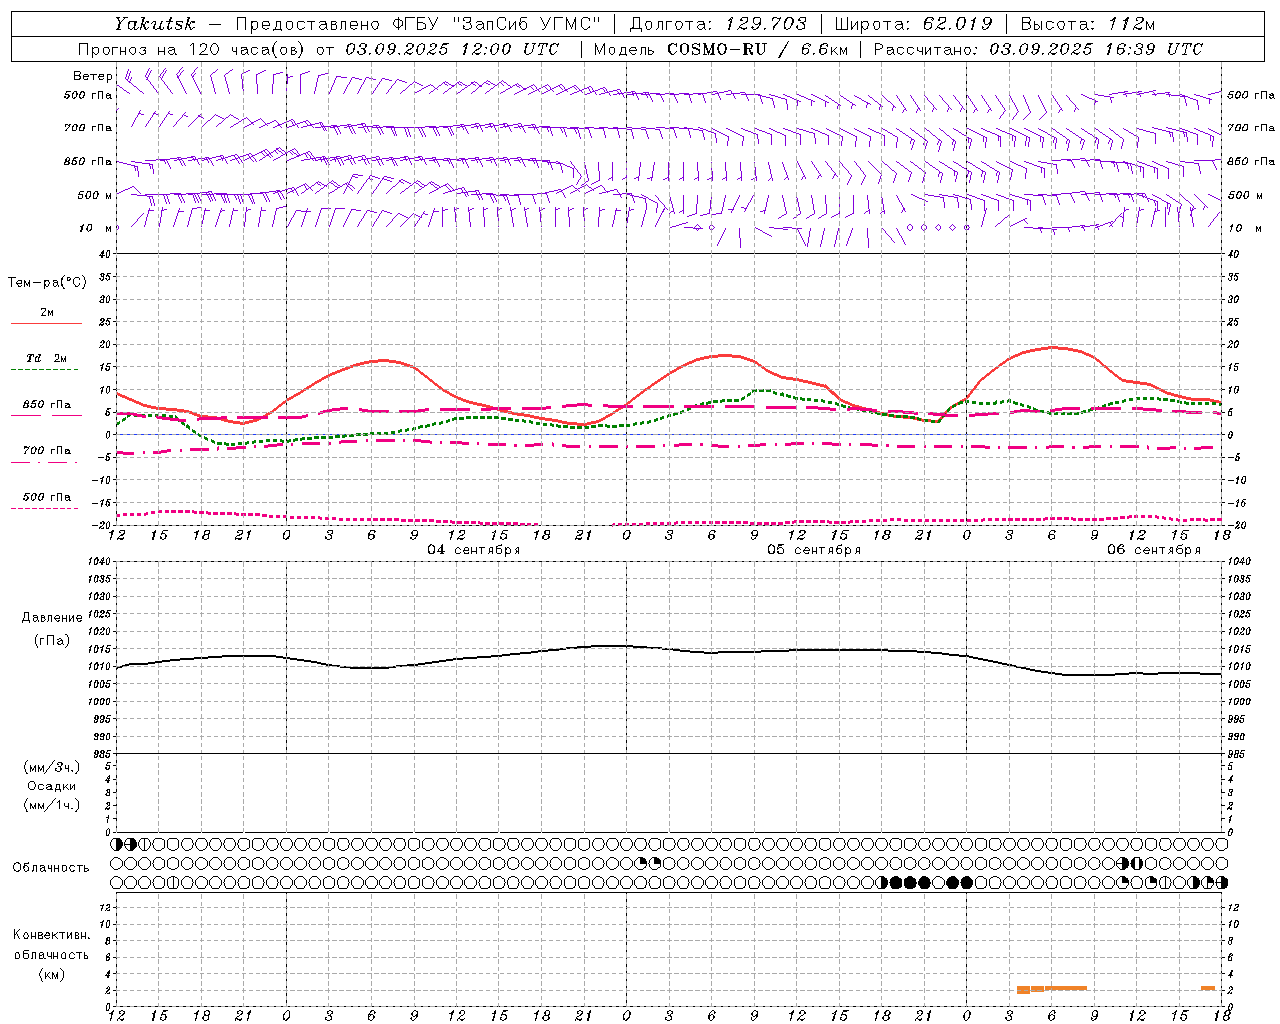Click the "Долгота: 129.703" longitude value
Image resolution: width=1280 pixels, height=1024 pixels.
[x=718, y=24]
